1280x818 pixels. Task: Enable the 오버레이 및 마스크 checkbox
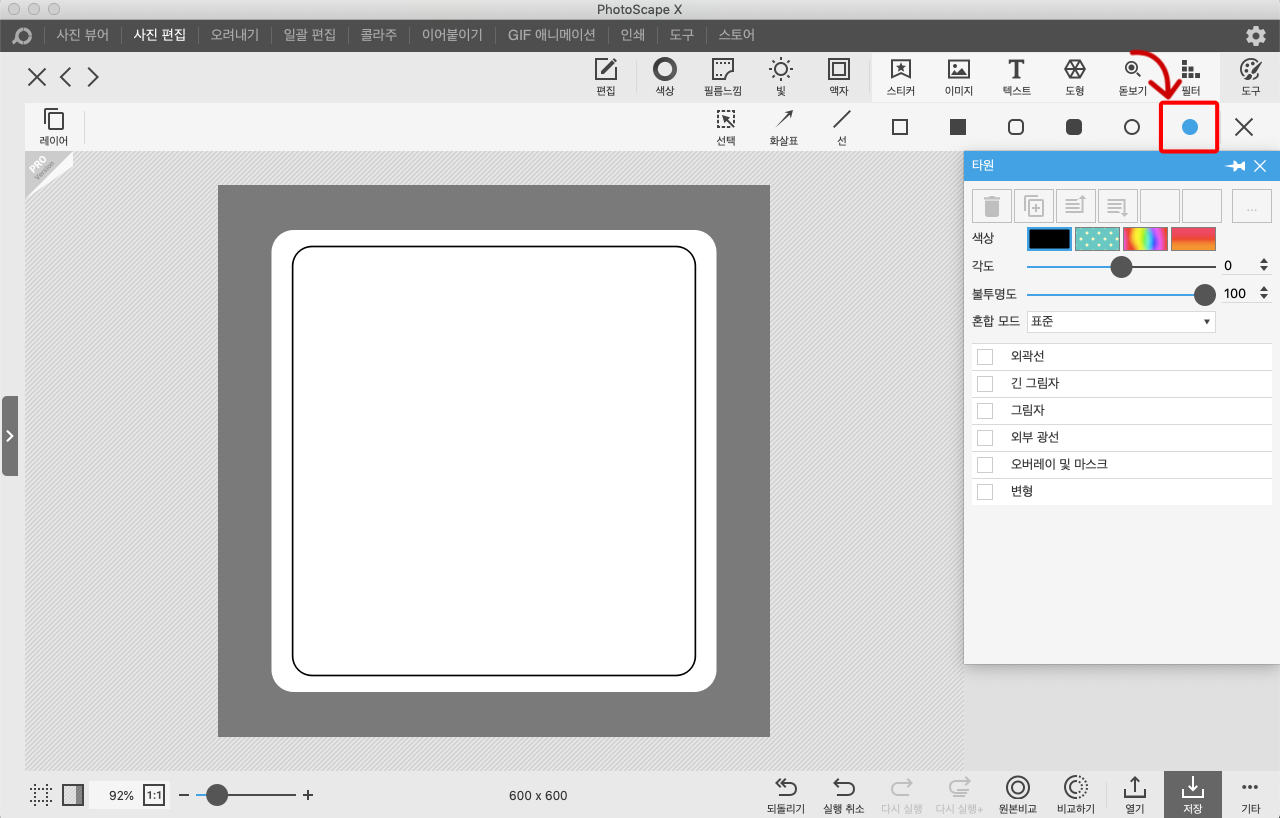(985, 465)
